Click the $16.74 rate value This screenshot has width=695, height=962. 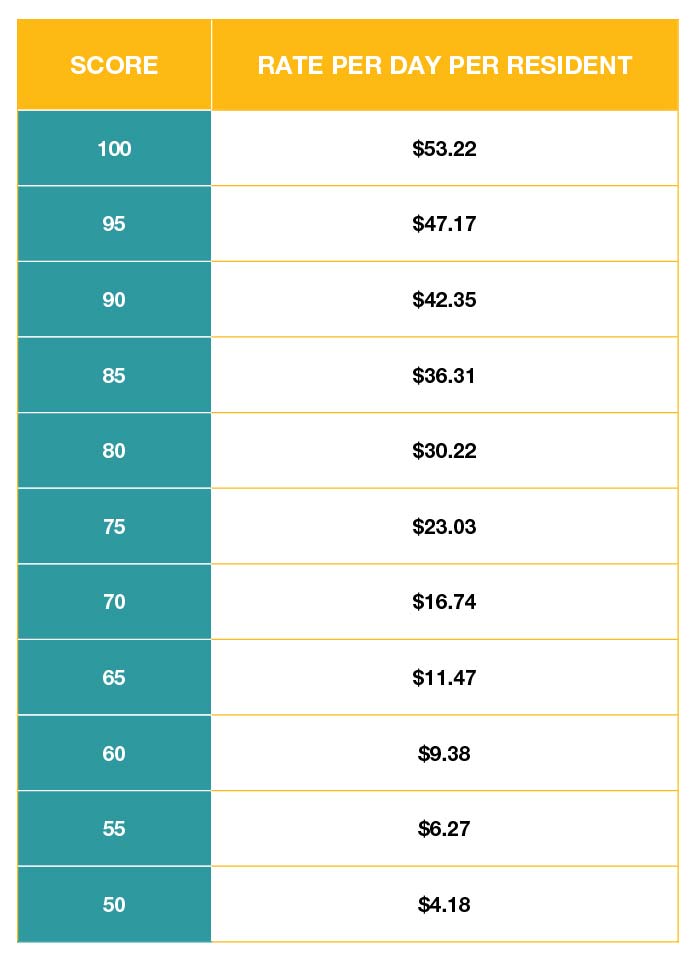(x=444, y=602)
